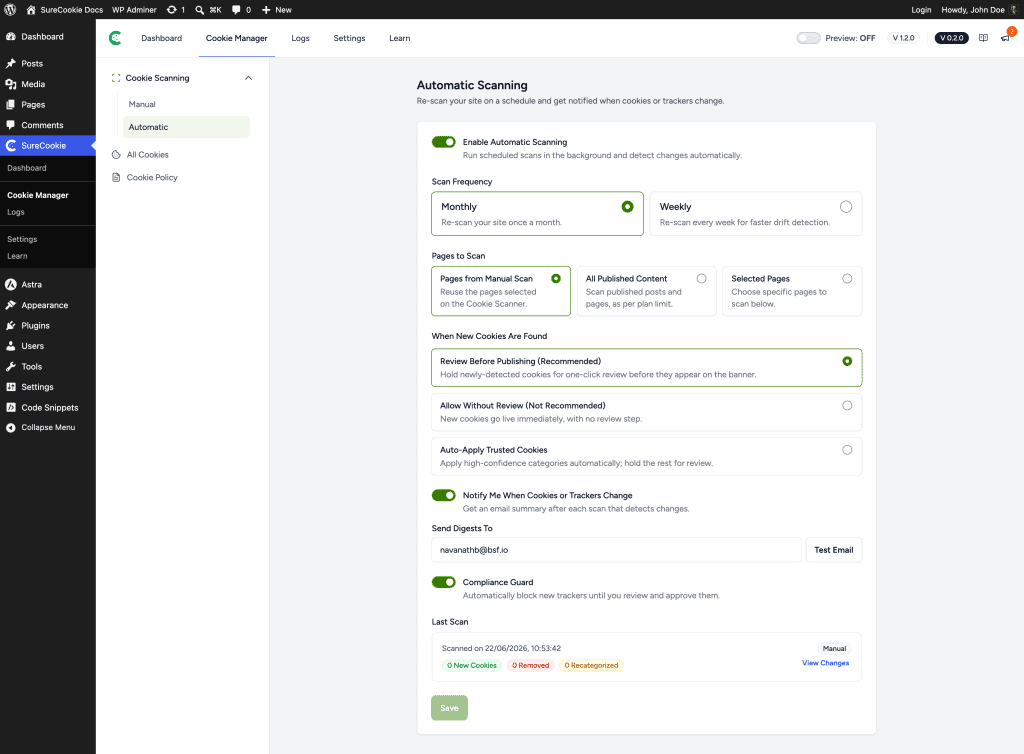Open the Plugins menu in sidebar
The image size is (1024, 754).
point(35,325)
